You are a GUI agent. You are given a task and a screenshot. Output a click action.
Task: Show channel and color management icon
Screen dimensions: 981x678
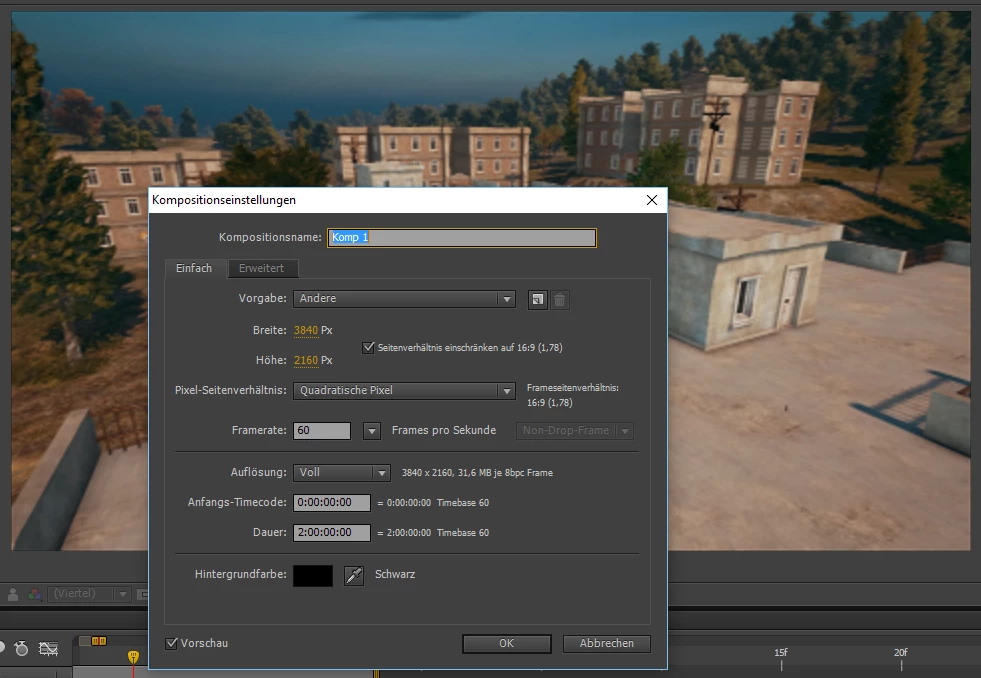coord(34,594)
